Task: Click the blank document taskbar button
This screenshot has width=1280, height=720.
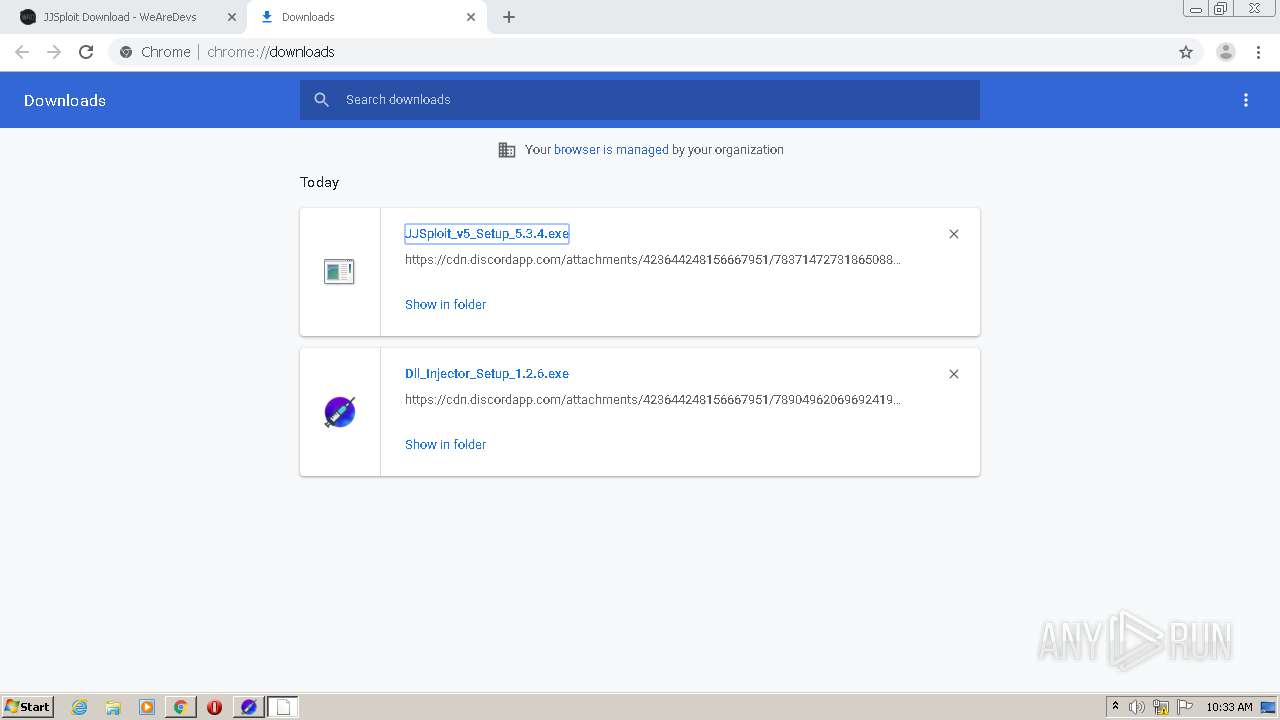Action: click(283, 707)
